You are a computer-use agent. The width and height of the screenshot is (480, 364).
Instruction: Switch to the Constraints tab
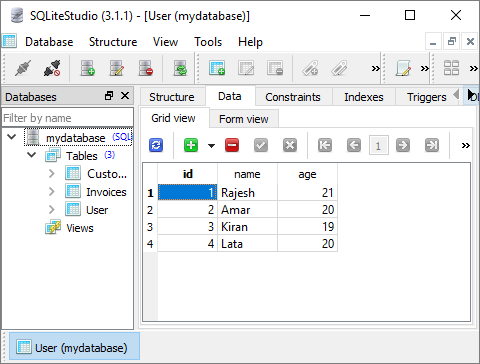coord(293,97)
